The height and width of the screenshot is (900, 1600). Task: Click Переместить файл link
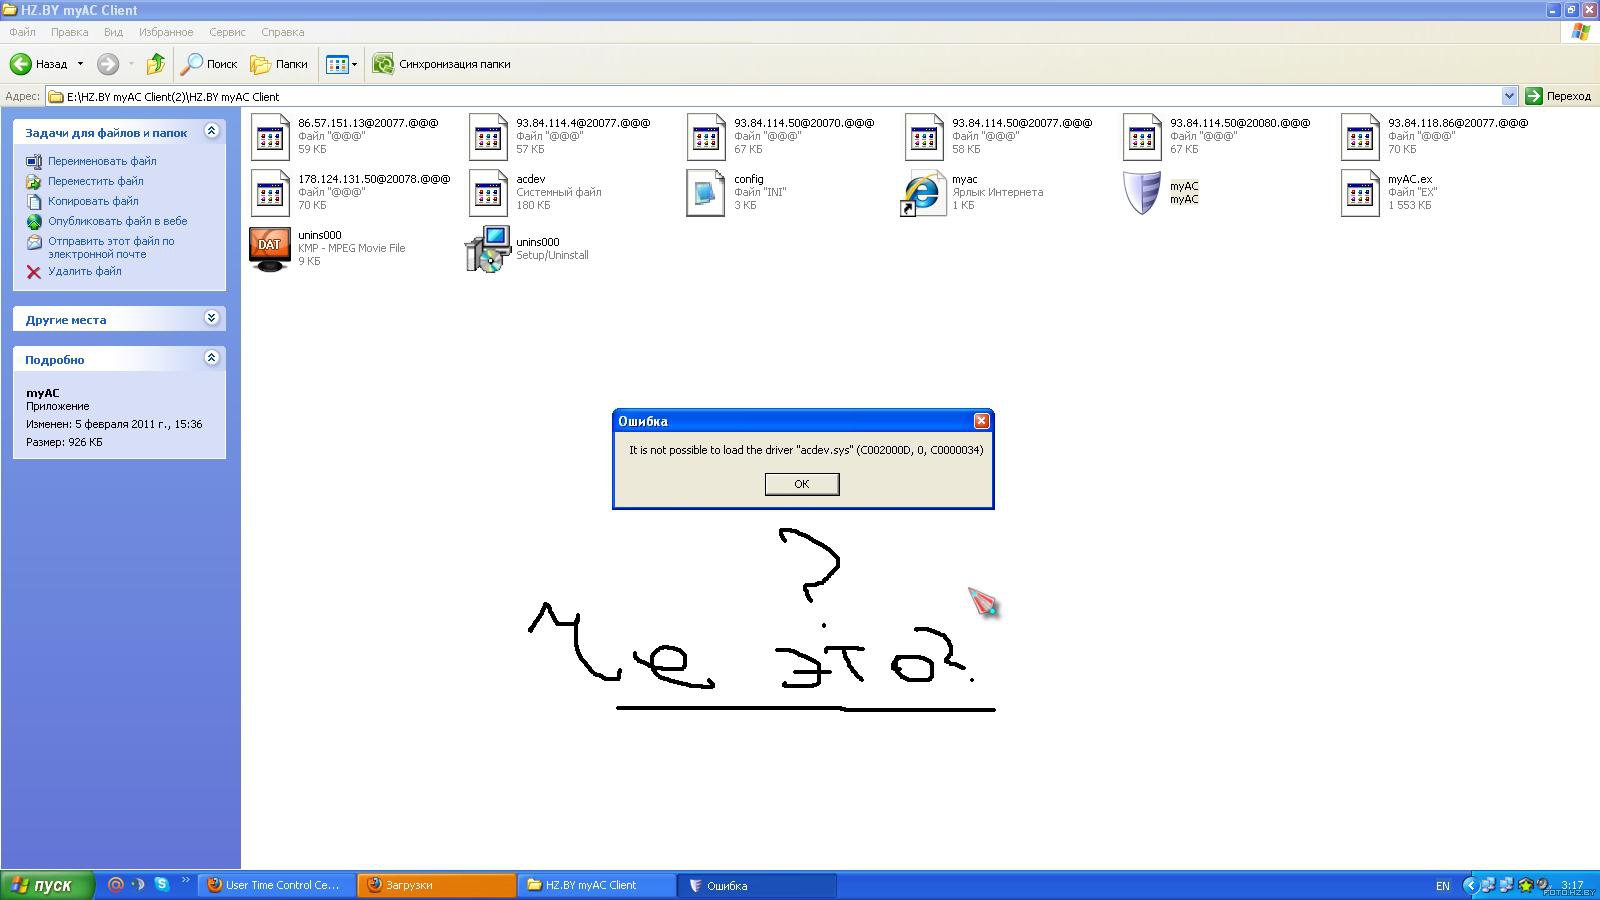point(96,181)
